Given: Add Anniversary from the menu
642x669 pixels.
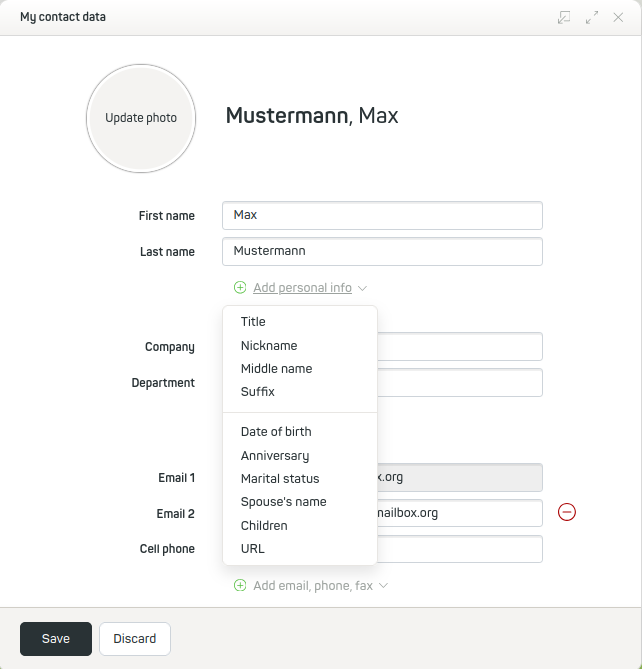Looking at the screenshot, I should click(275, 456).
